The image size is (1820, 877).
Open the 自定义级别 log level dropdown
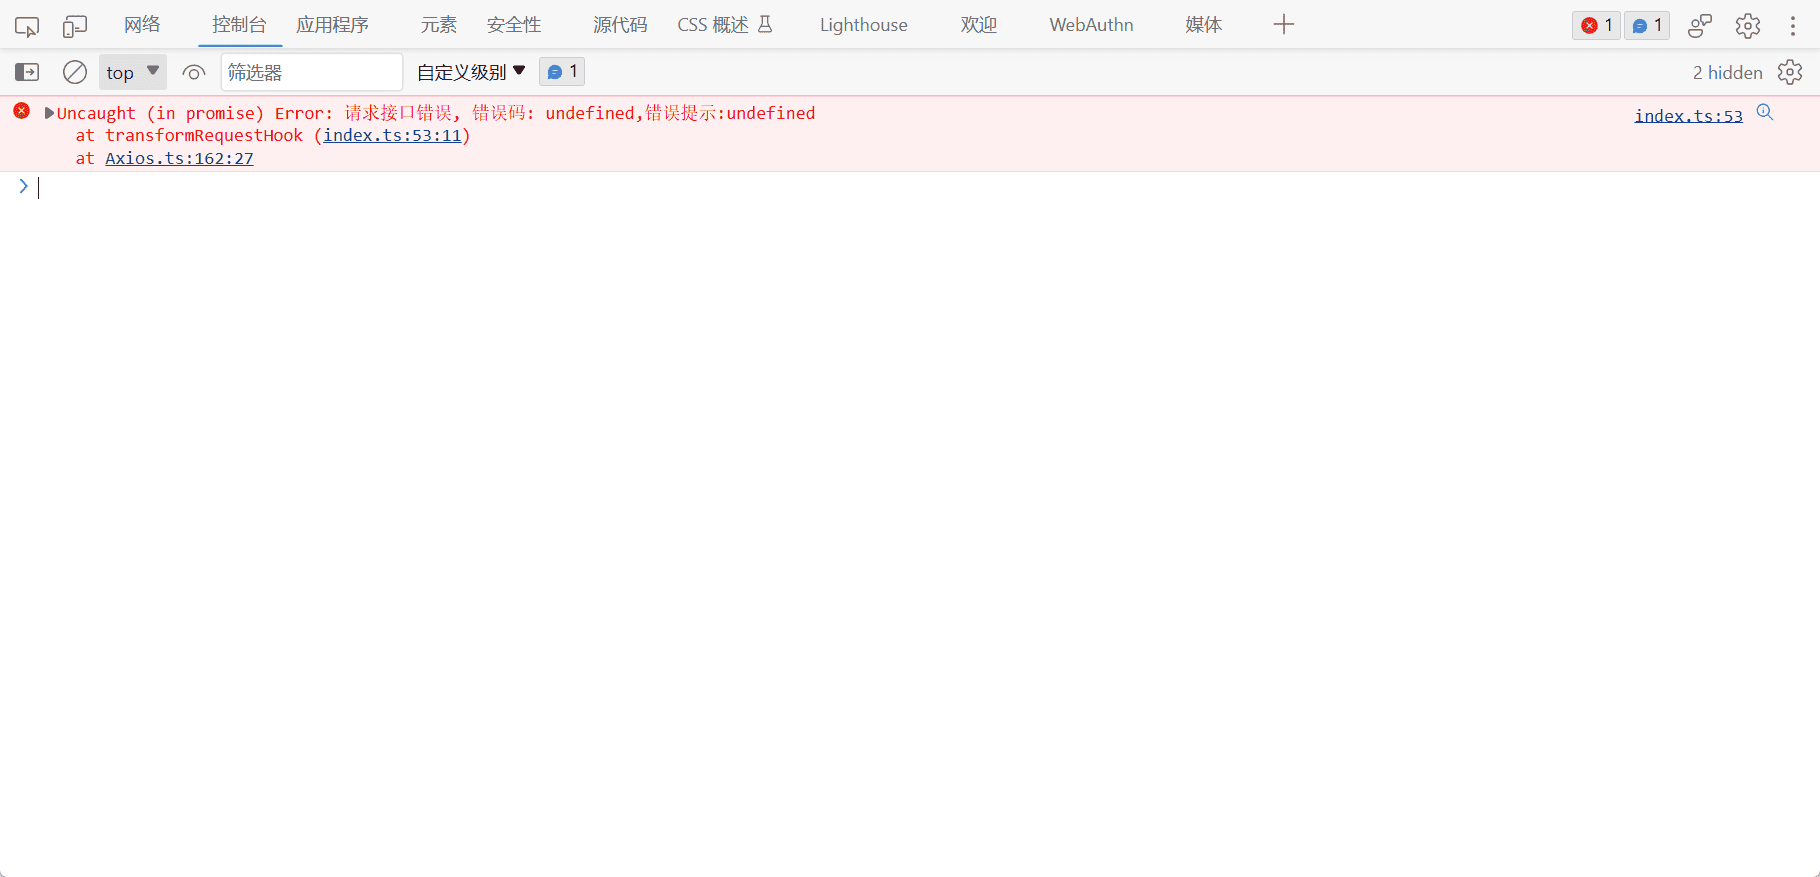click(471, 72)
